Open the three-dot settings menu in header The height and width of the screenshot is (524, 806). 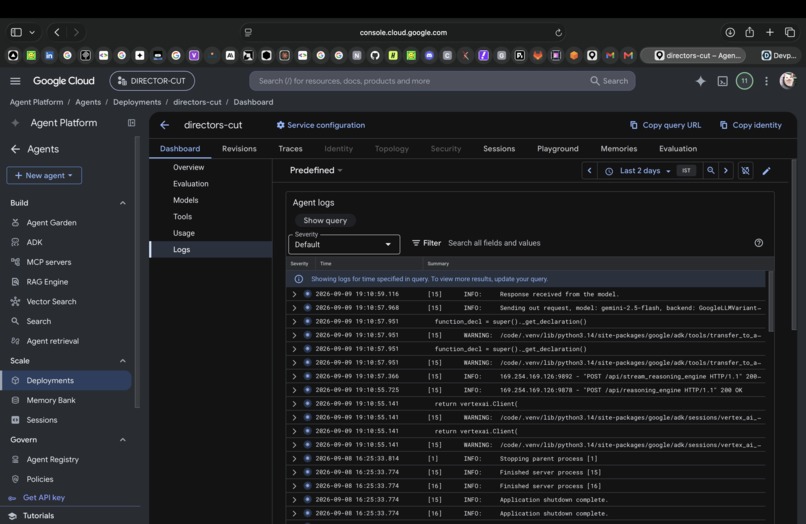pyautogui.click(x=766, y=81)
